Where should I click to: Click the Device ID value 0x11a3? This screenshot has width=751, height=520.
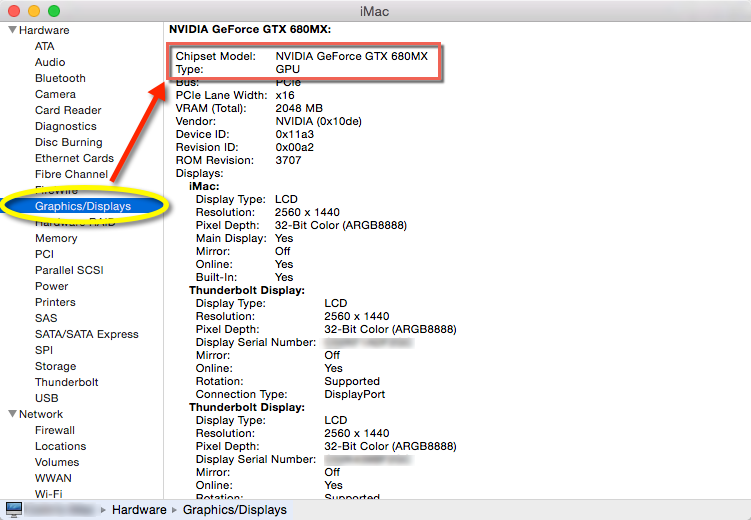[x=295, y=134]
